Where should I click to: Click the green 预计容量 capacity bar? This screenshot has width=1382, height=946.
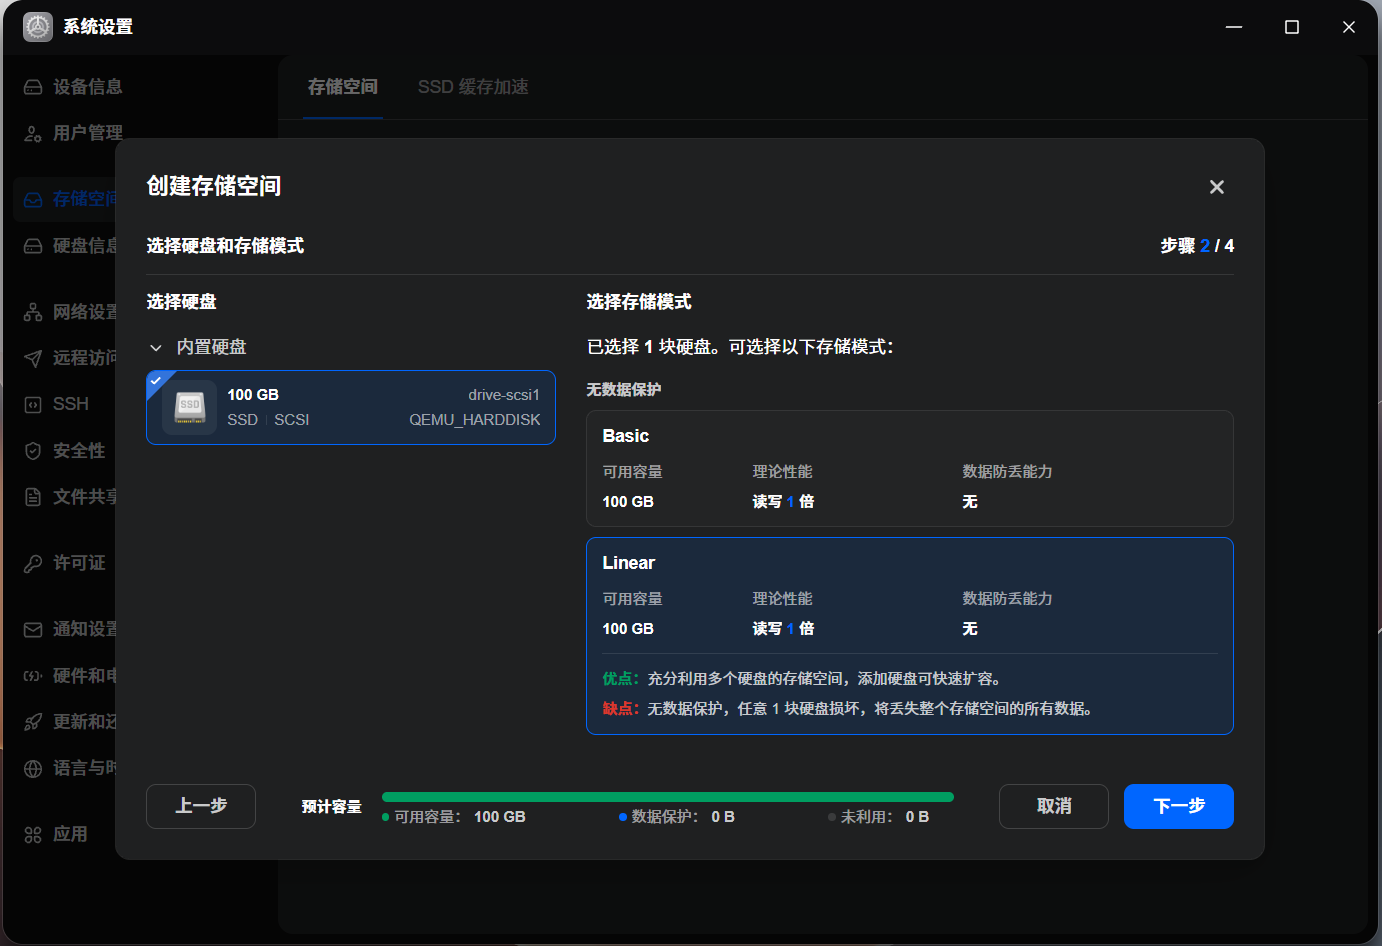coord(668,797)
